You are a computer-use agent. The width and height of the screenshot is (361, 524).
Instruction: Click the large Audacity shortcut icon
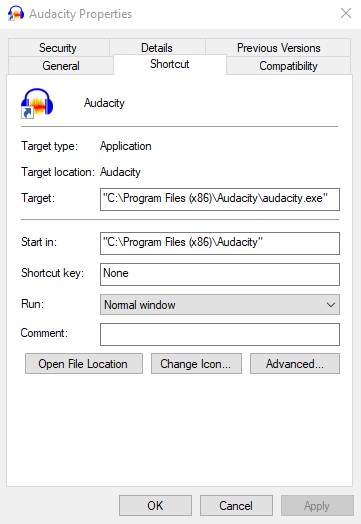[x=37, y=103]
